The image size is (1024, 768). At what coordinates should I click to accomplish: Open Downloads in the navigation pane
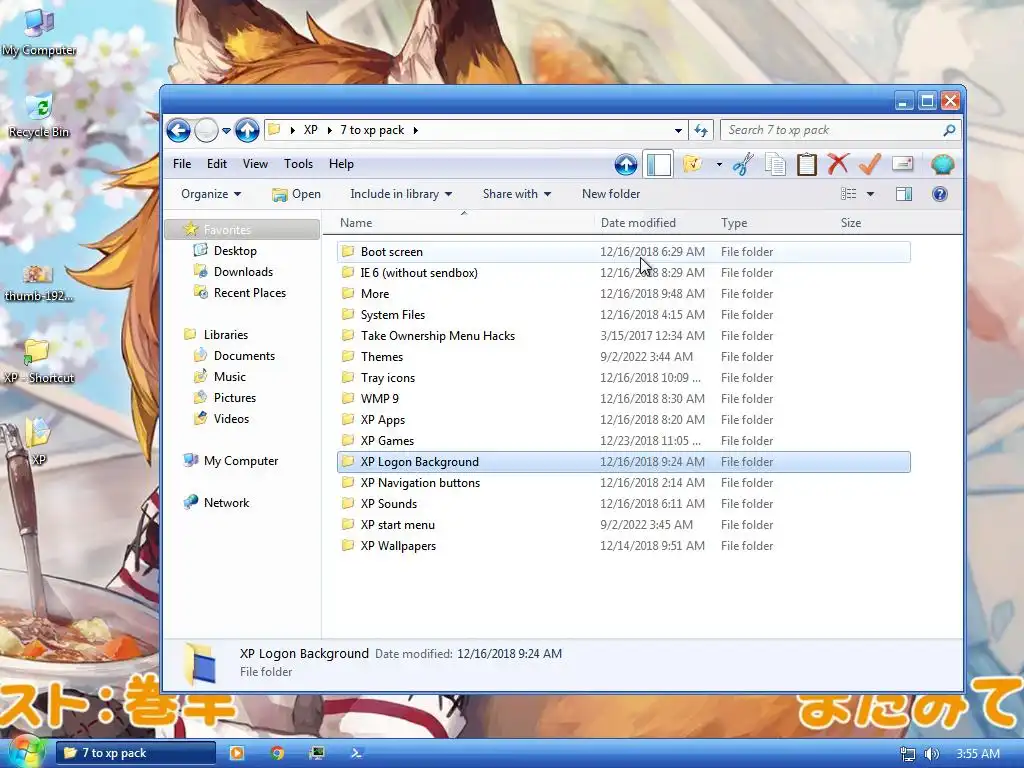pos(243,272)
